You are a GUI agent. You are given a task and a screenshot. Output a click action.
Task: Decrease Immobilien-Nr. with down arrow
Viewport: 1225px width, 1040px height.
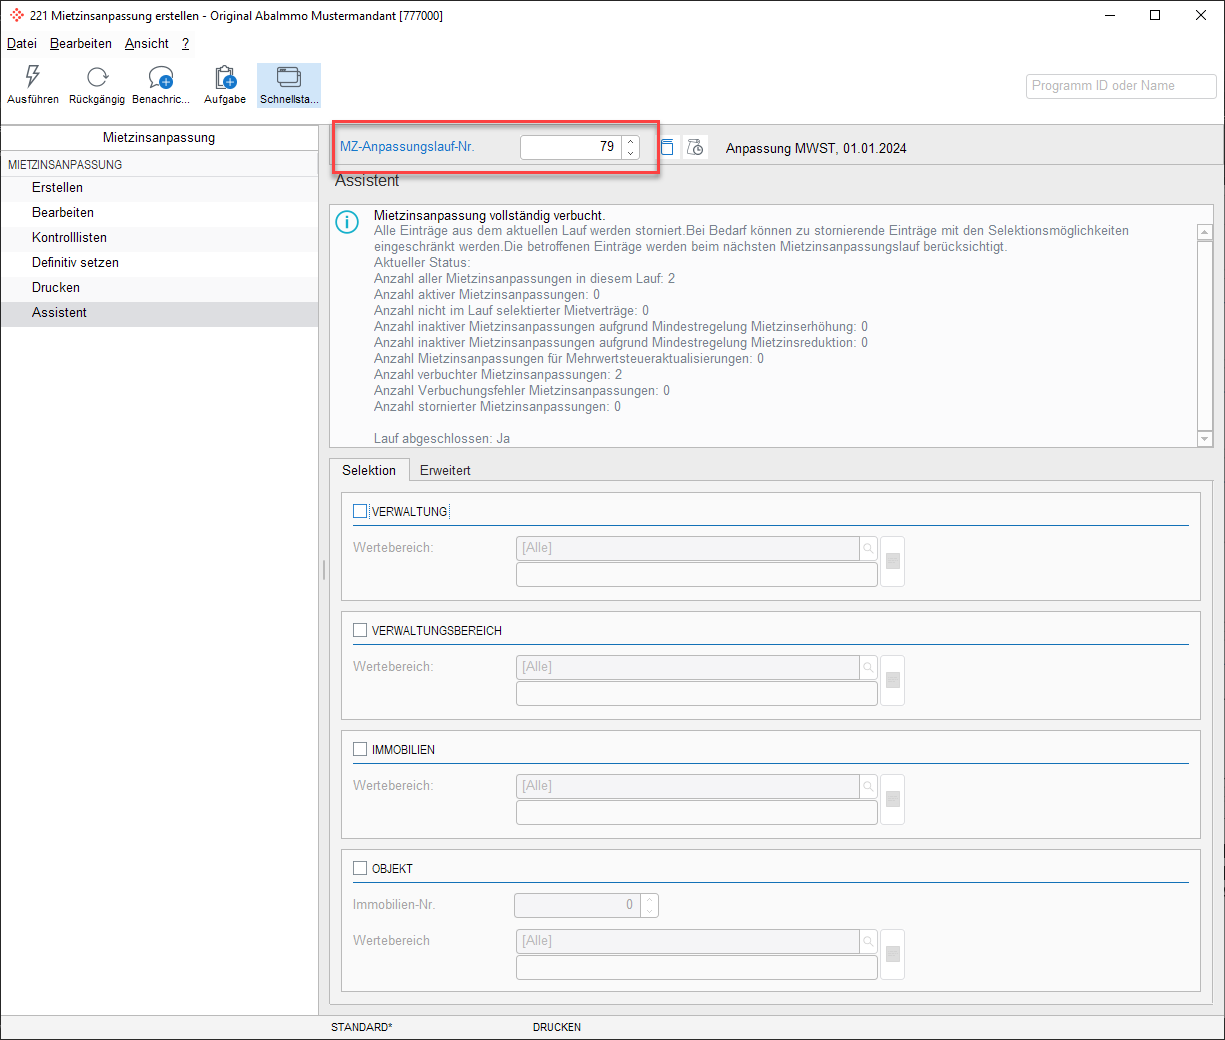pos(649,911)
